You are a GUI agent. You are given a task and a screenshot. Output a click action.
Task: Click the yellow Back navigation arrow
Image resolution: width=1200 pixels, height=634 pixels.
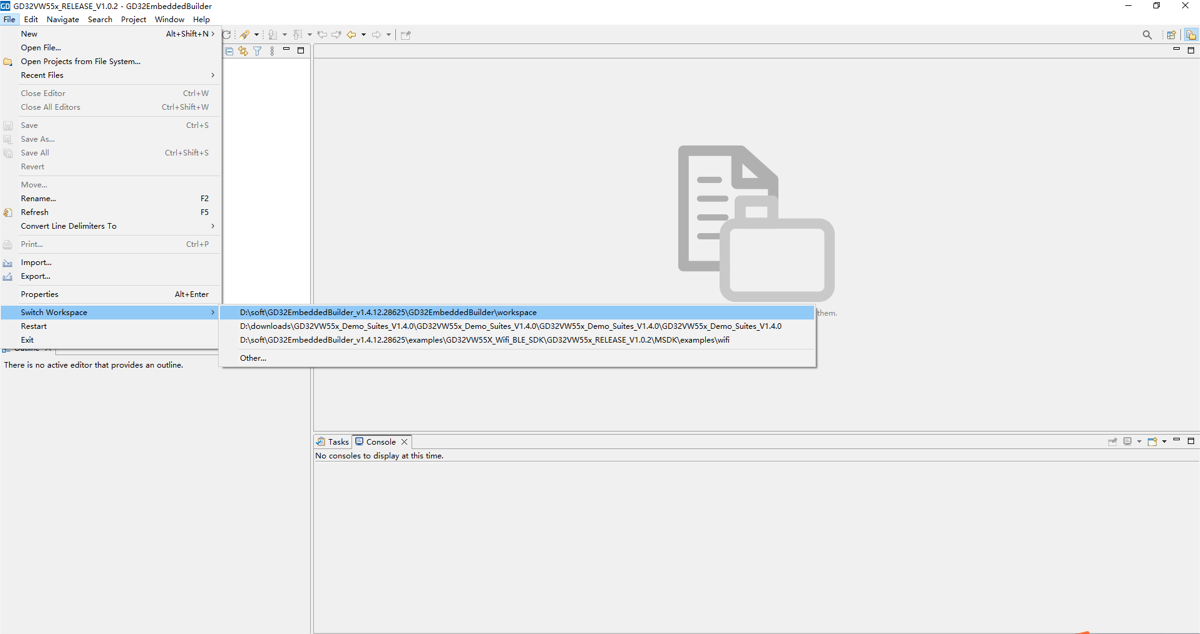(x=351, y=35)
